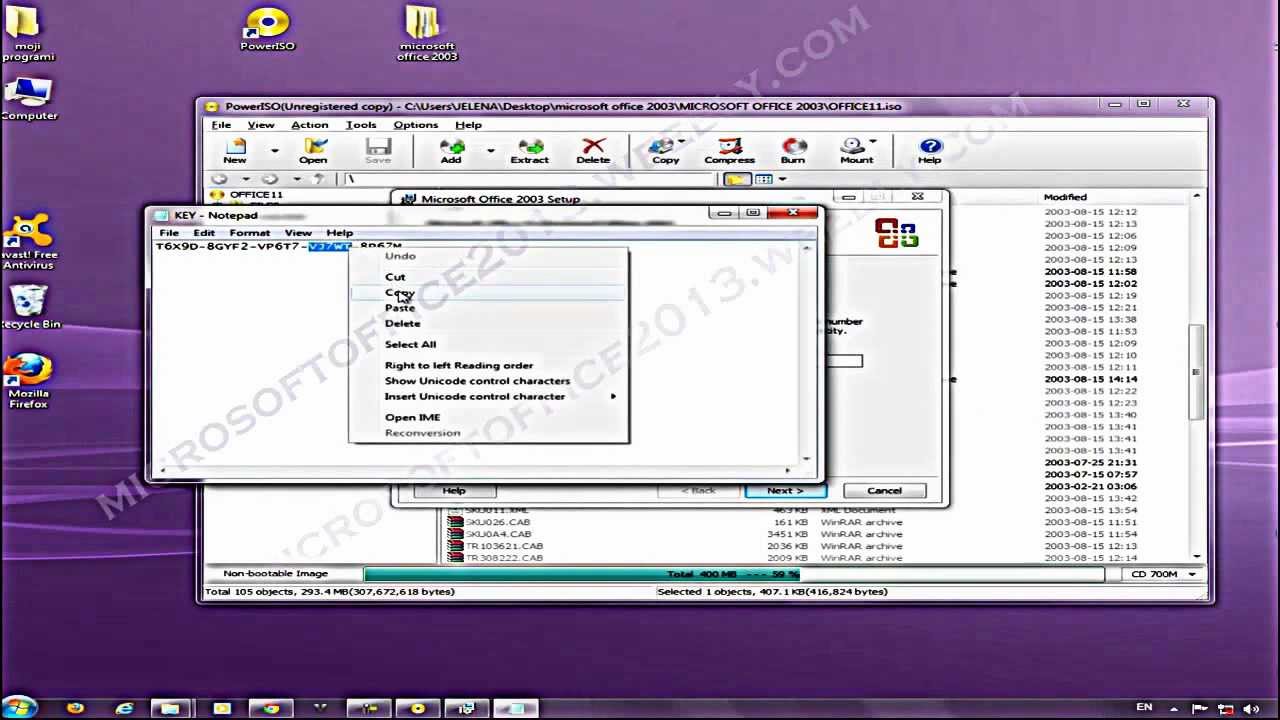Click the Forward navigation arrow in PowerISO
Viewport: 1280px width, 720px height.
coord(270,179)
